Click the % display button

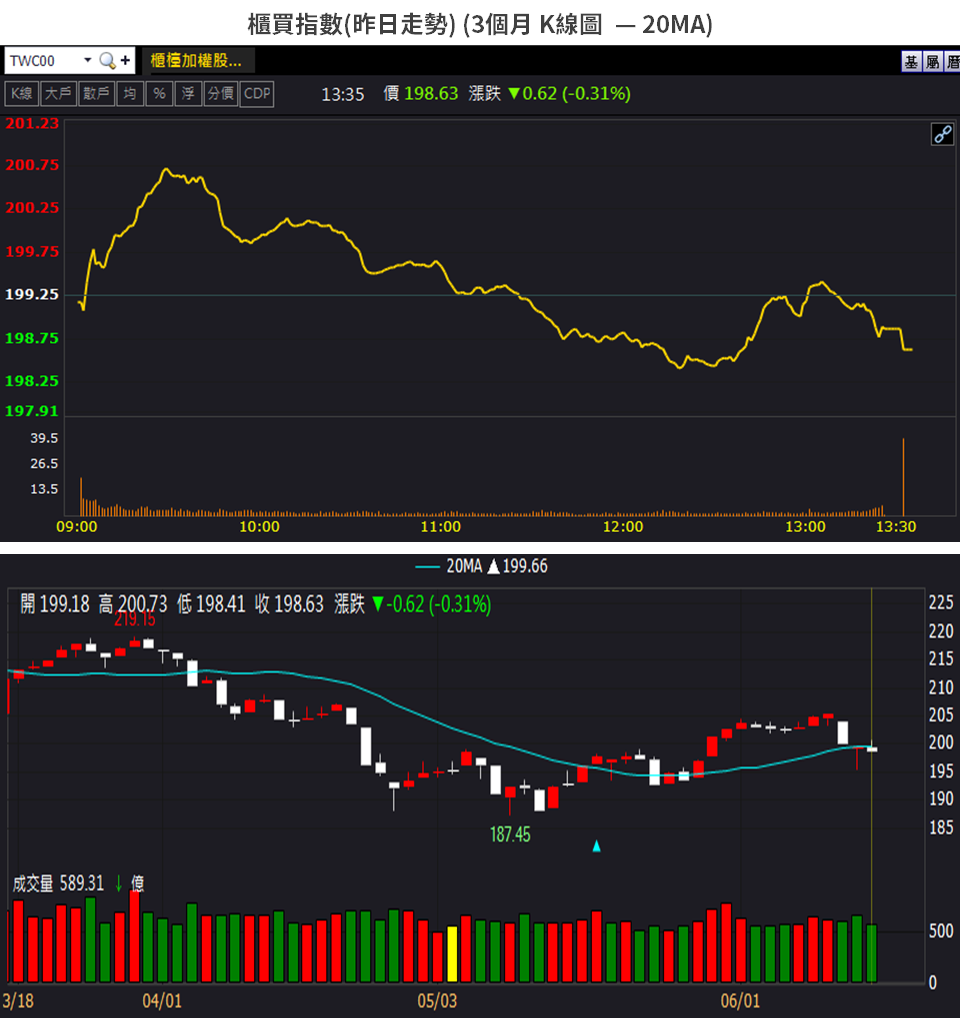tap(158, 94)
